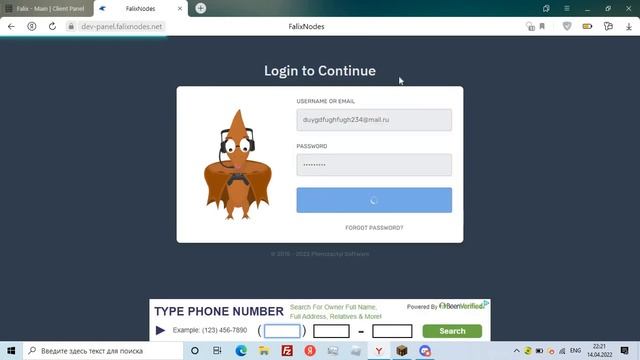Open File Explorer from taskbar
The width and height of the screenshot is (640, 360).
point(264,351)
